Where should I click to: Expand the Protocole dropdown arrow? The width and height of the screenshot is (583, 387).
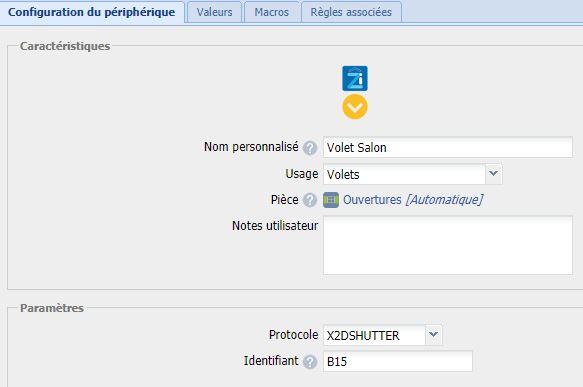pos(434,335)
